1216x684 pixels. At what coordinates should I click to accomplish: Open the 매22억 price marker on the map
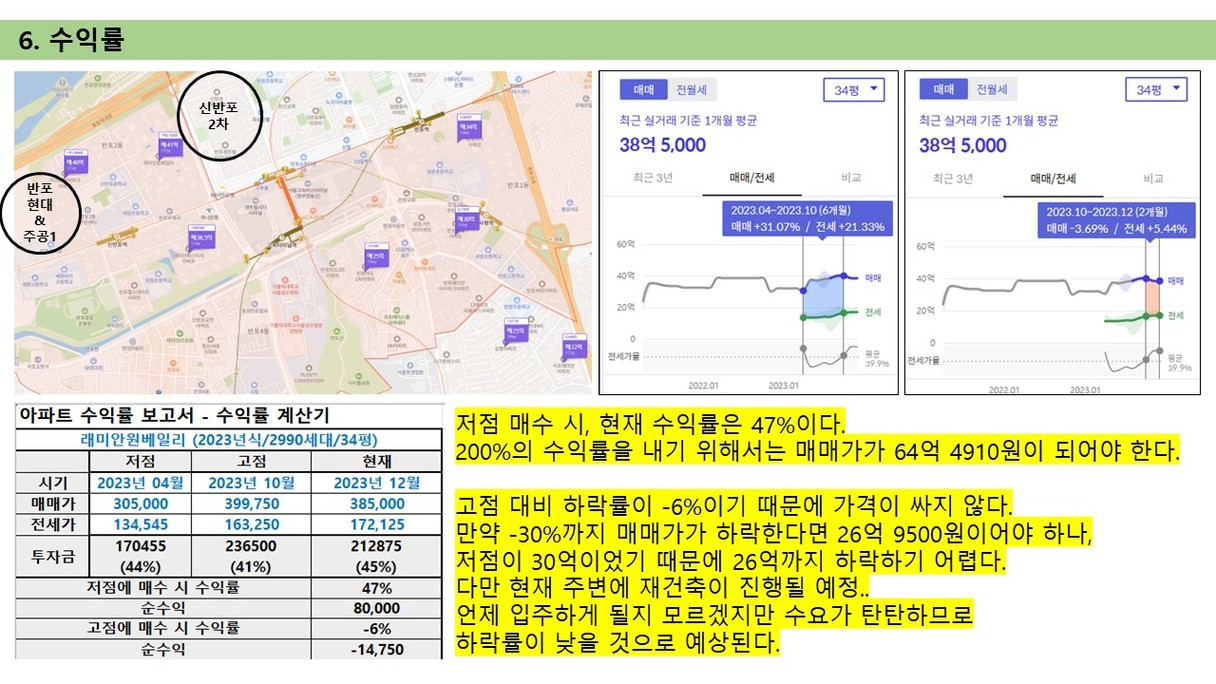[575, 348]
